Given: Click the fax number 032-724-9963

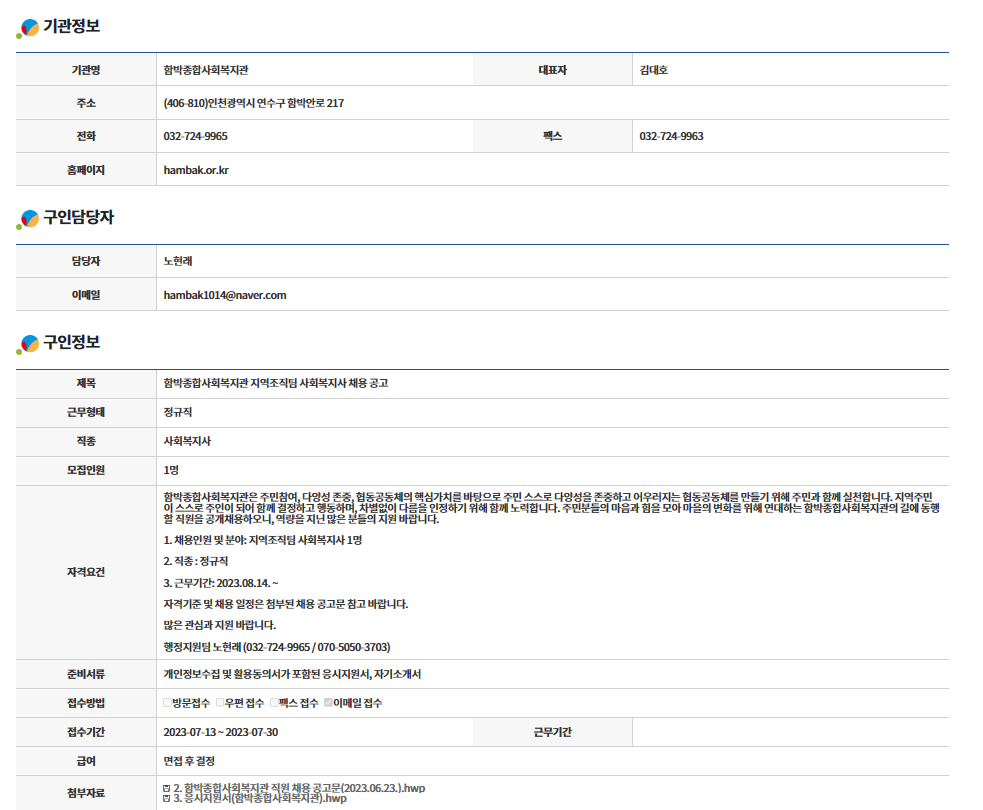Looking at the screenshot, I should pos(671,136).
